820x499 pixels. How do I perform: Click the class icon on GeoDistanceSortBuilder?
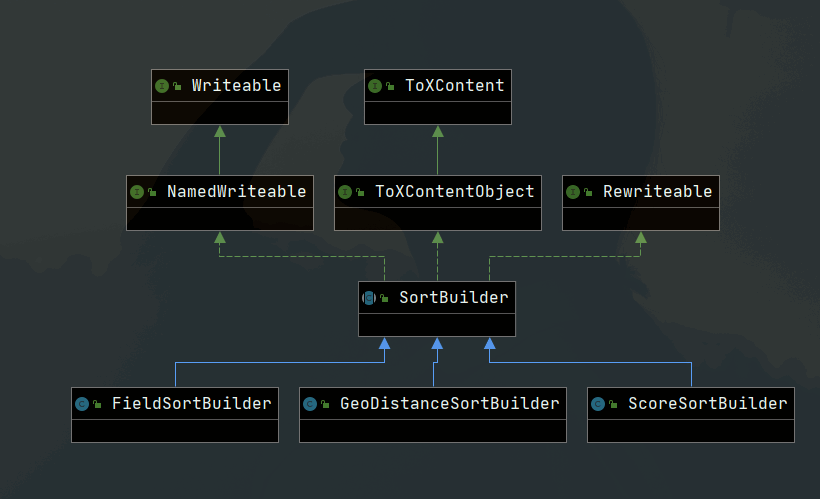(x=309, y=404)
